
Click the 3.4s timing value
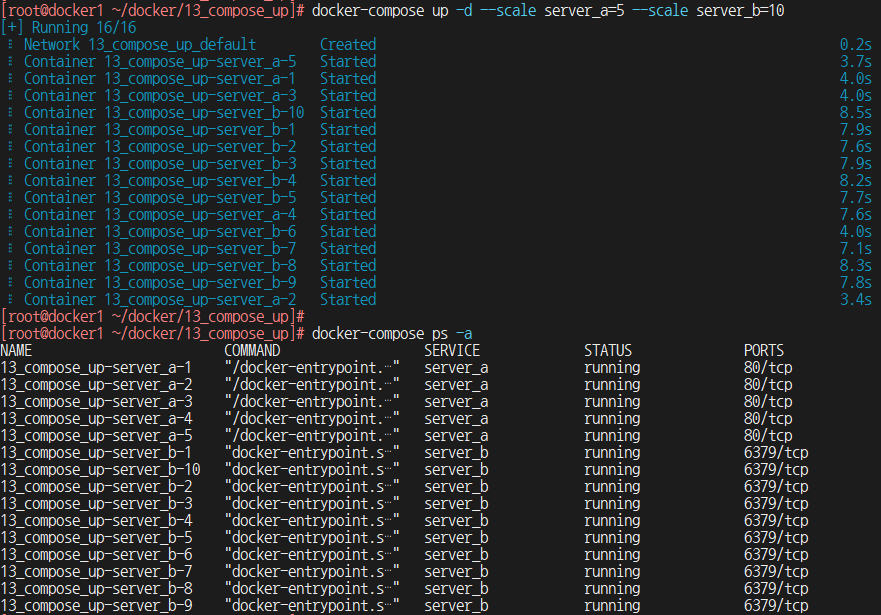click(x=856, y=299)
